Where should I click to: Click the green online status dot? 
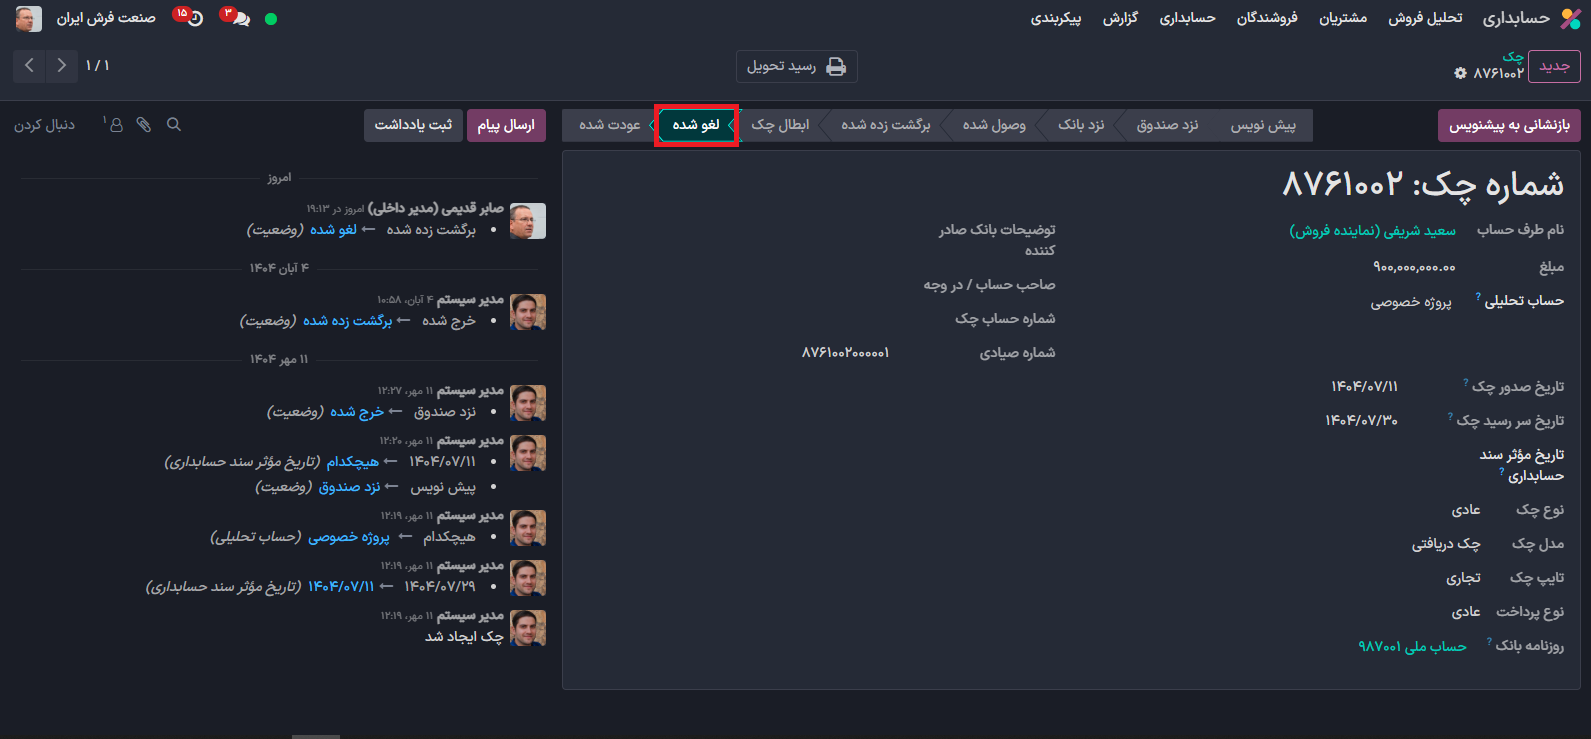271,19
